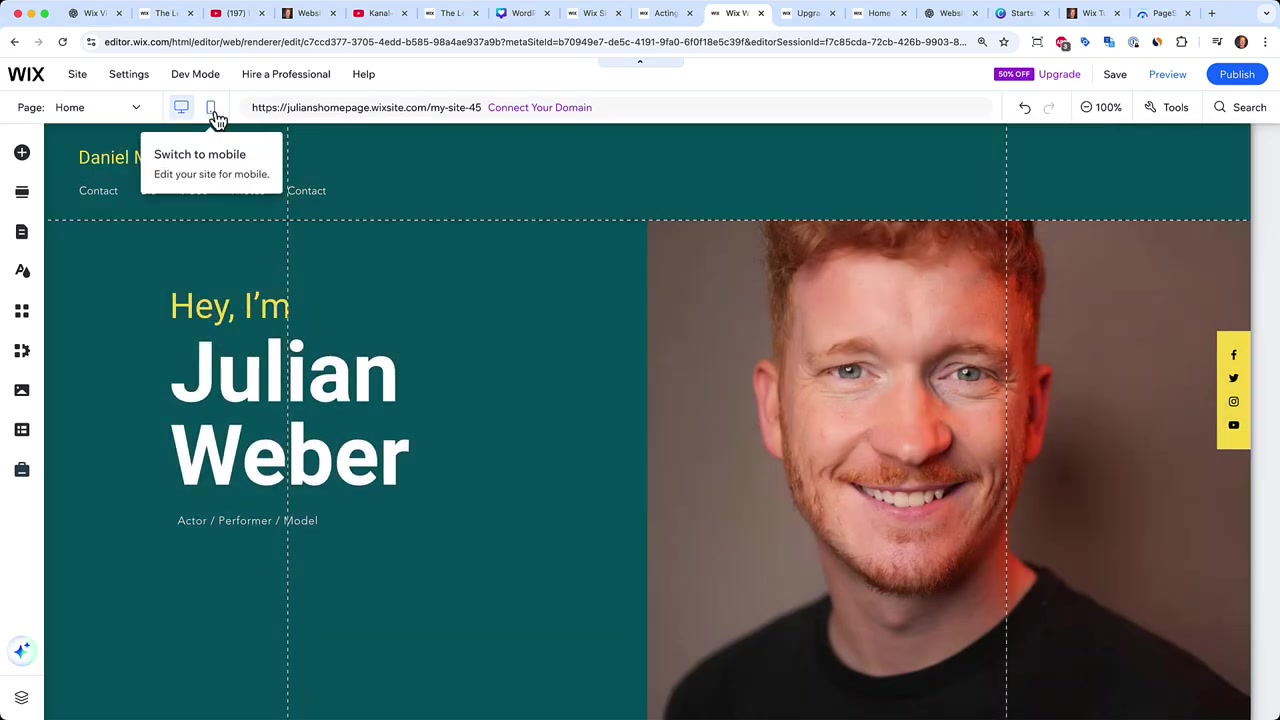Open the business portfolio briefcase icon
1280x720 pixels.
(x=22, y=469)
